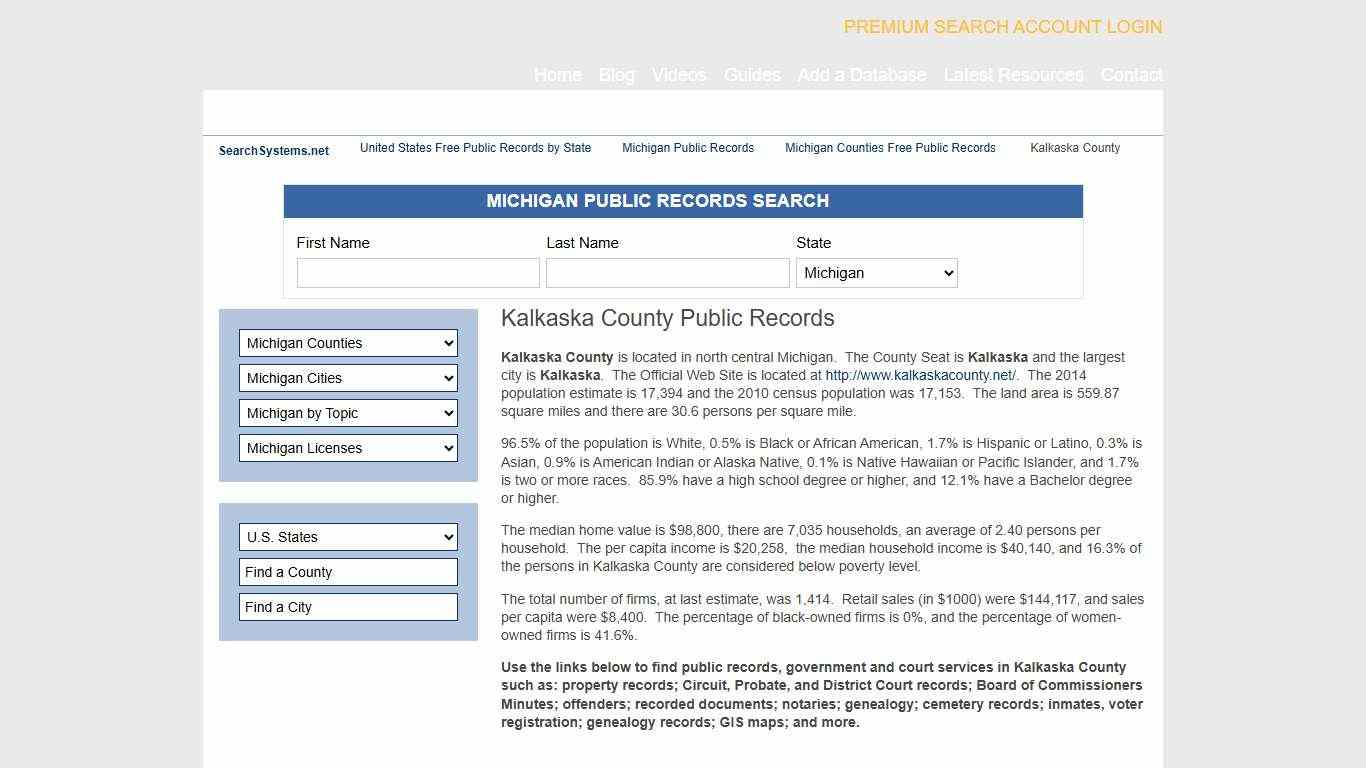Select the Guides navigation item
This screenshot has height=768, width=1366.
(x=752, y=75)
